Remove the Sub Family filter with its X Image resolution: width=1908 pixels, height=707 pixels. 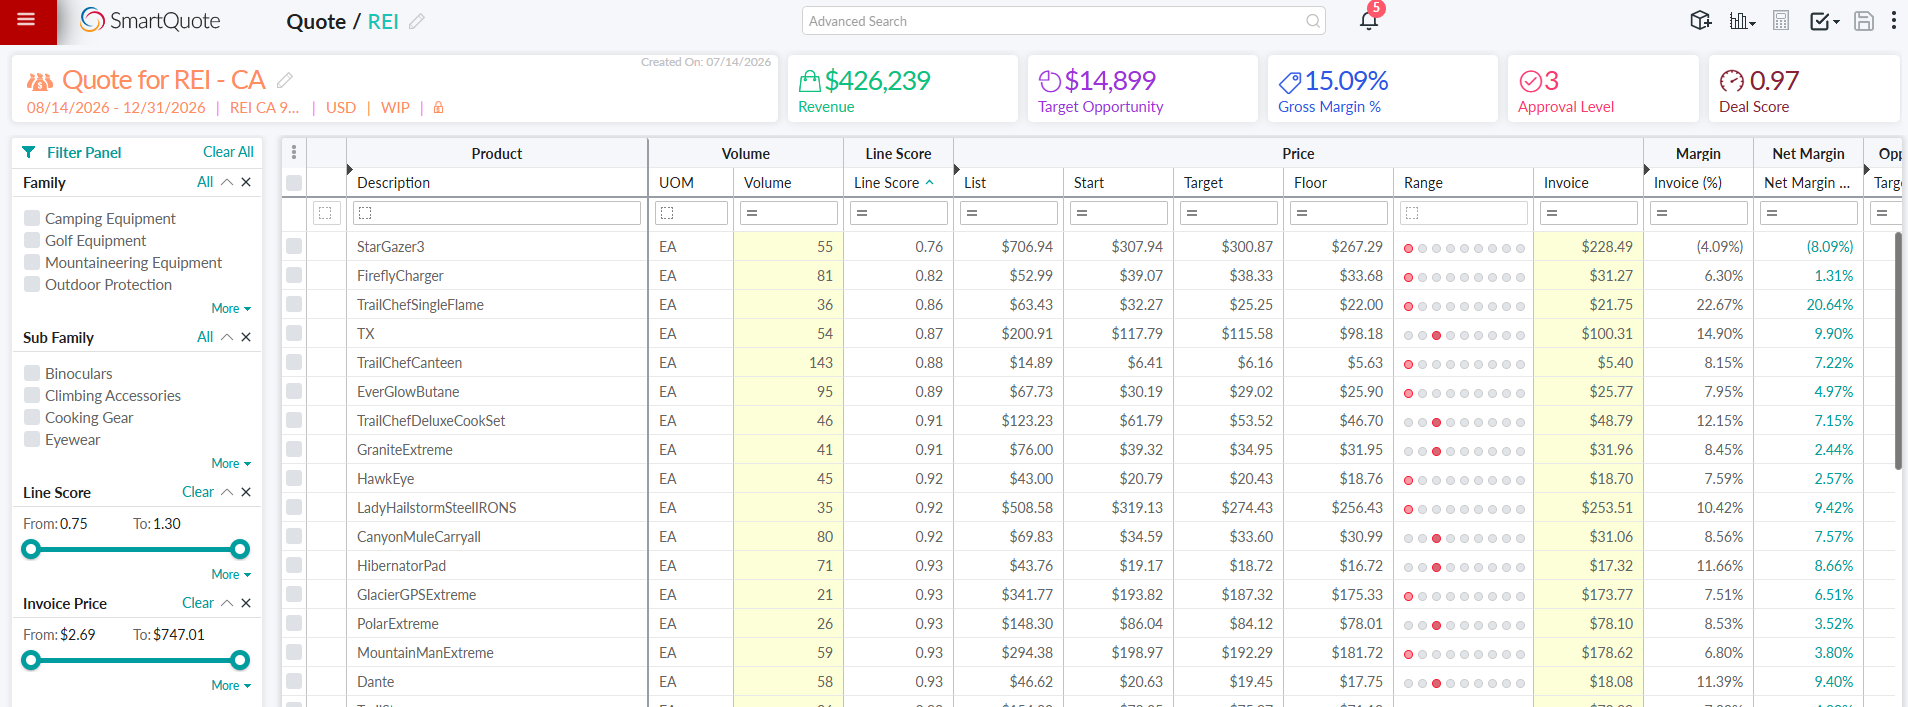pyautogui.click(x=246, y=337)
